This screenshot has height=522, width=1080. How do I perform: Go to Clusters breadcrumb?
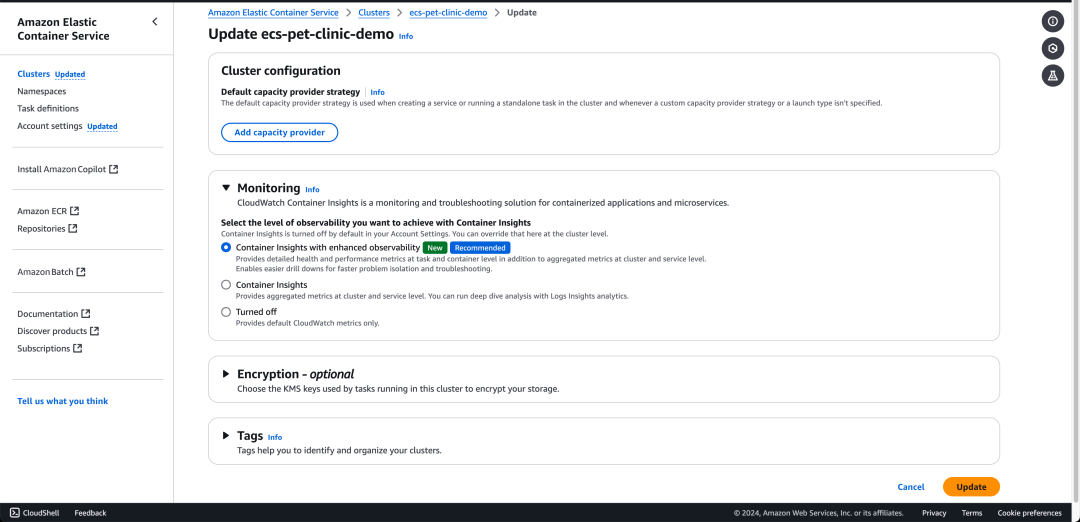coord(374,12)
